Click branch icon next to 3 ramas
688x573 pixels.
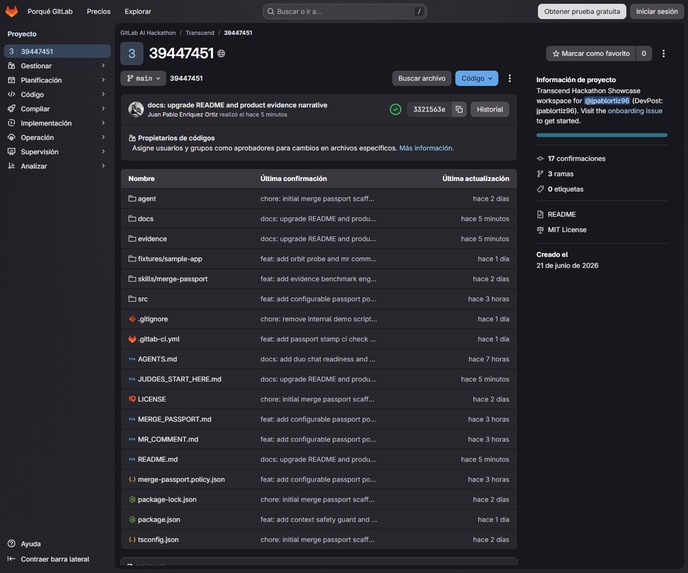coord(540,174)
